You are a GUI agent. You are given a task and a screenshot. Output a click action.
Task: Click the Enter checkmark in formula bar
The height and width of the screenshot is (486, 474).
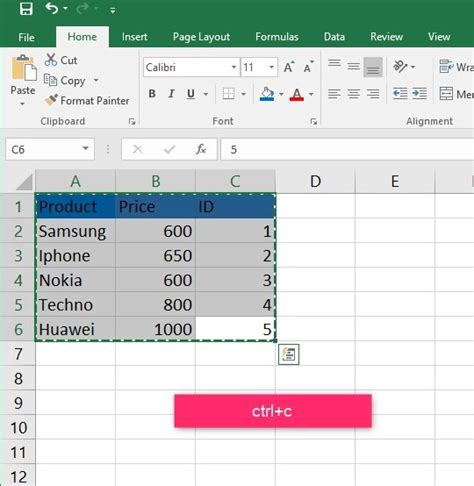click(x=169, y=149)
